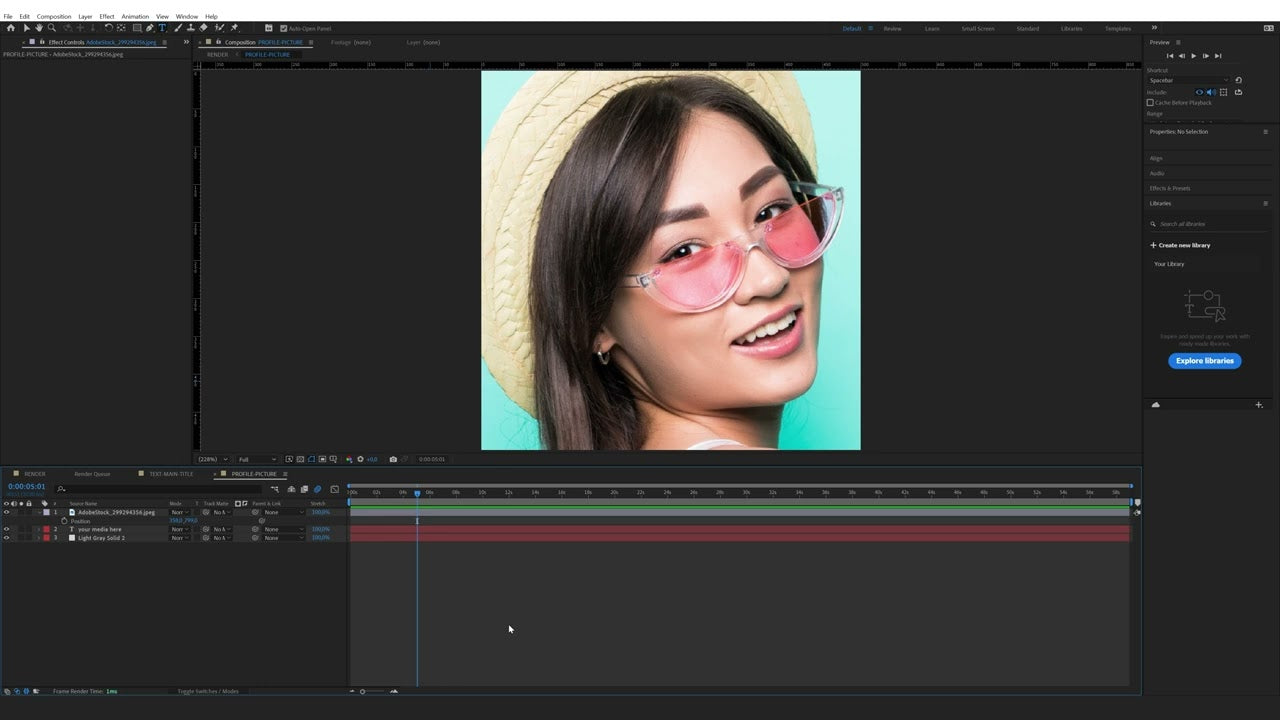The width and height of the screenshot is (1280, 720).
Task: Select the Type tool
Action: [x=161, y=28]
